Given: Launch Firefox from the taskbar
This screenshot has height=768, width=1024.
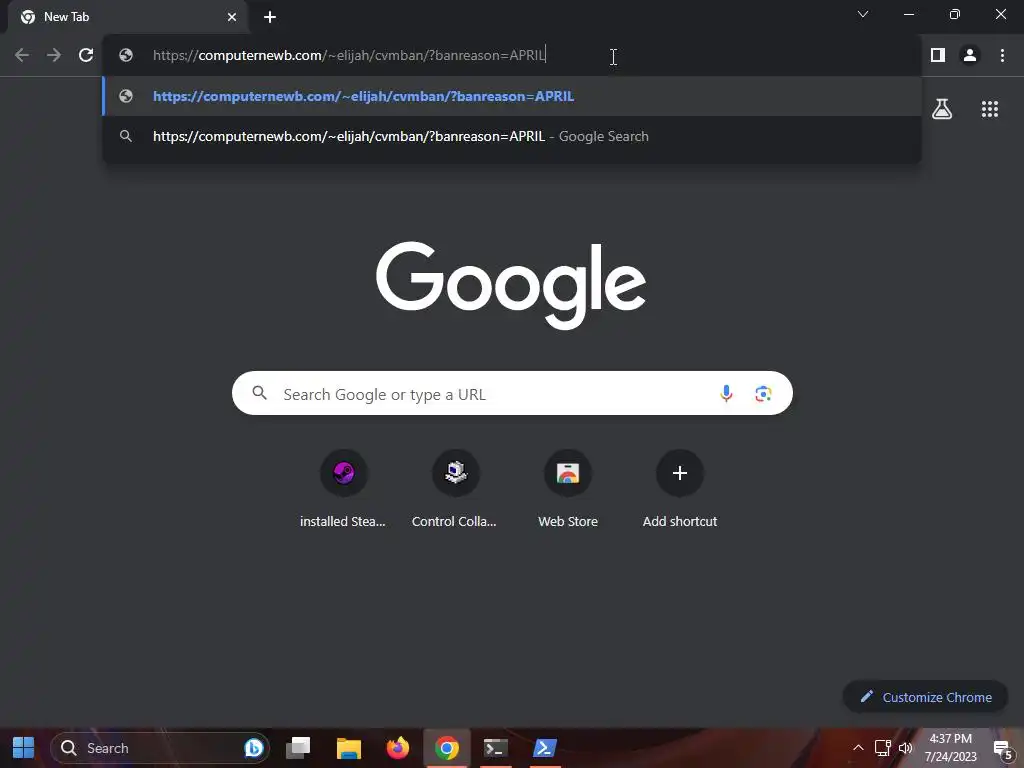Looking at the screenshot, I should pyautogui.click(x=398, y=748).
